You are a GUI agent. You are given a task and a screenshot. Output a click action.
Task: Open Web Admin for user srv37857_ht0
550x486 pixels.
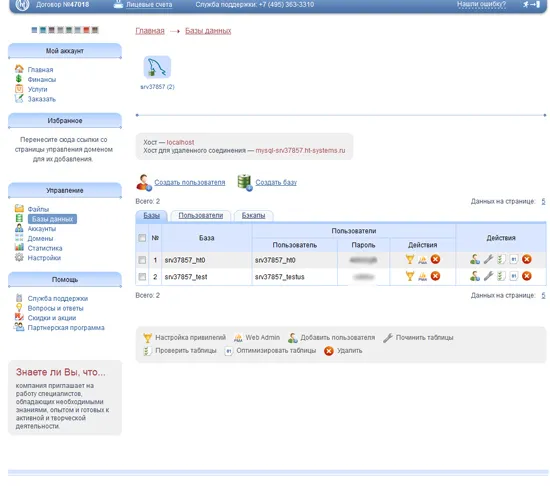click(423, 259)
